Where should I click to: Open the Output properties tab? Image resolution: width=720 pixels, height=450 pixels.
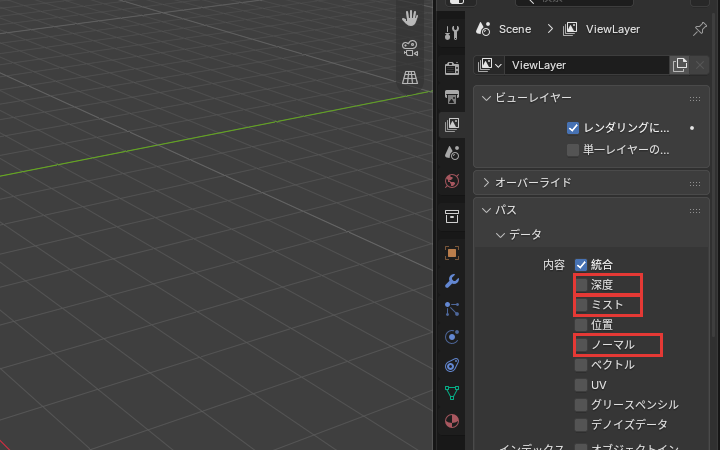tap(452, 96)
